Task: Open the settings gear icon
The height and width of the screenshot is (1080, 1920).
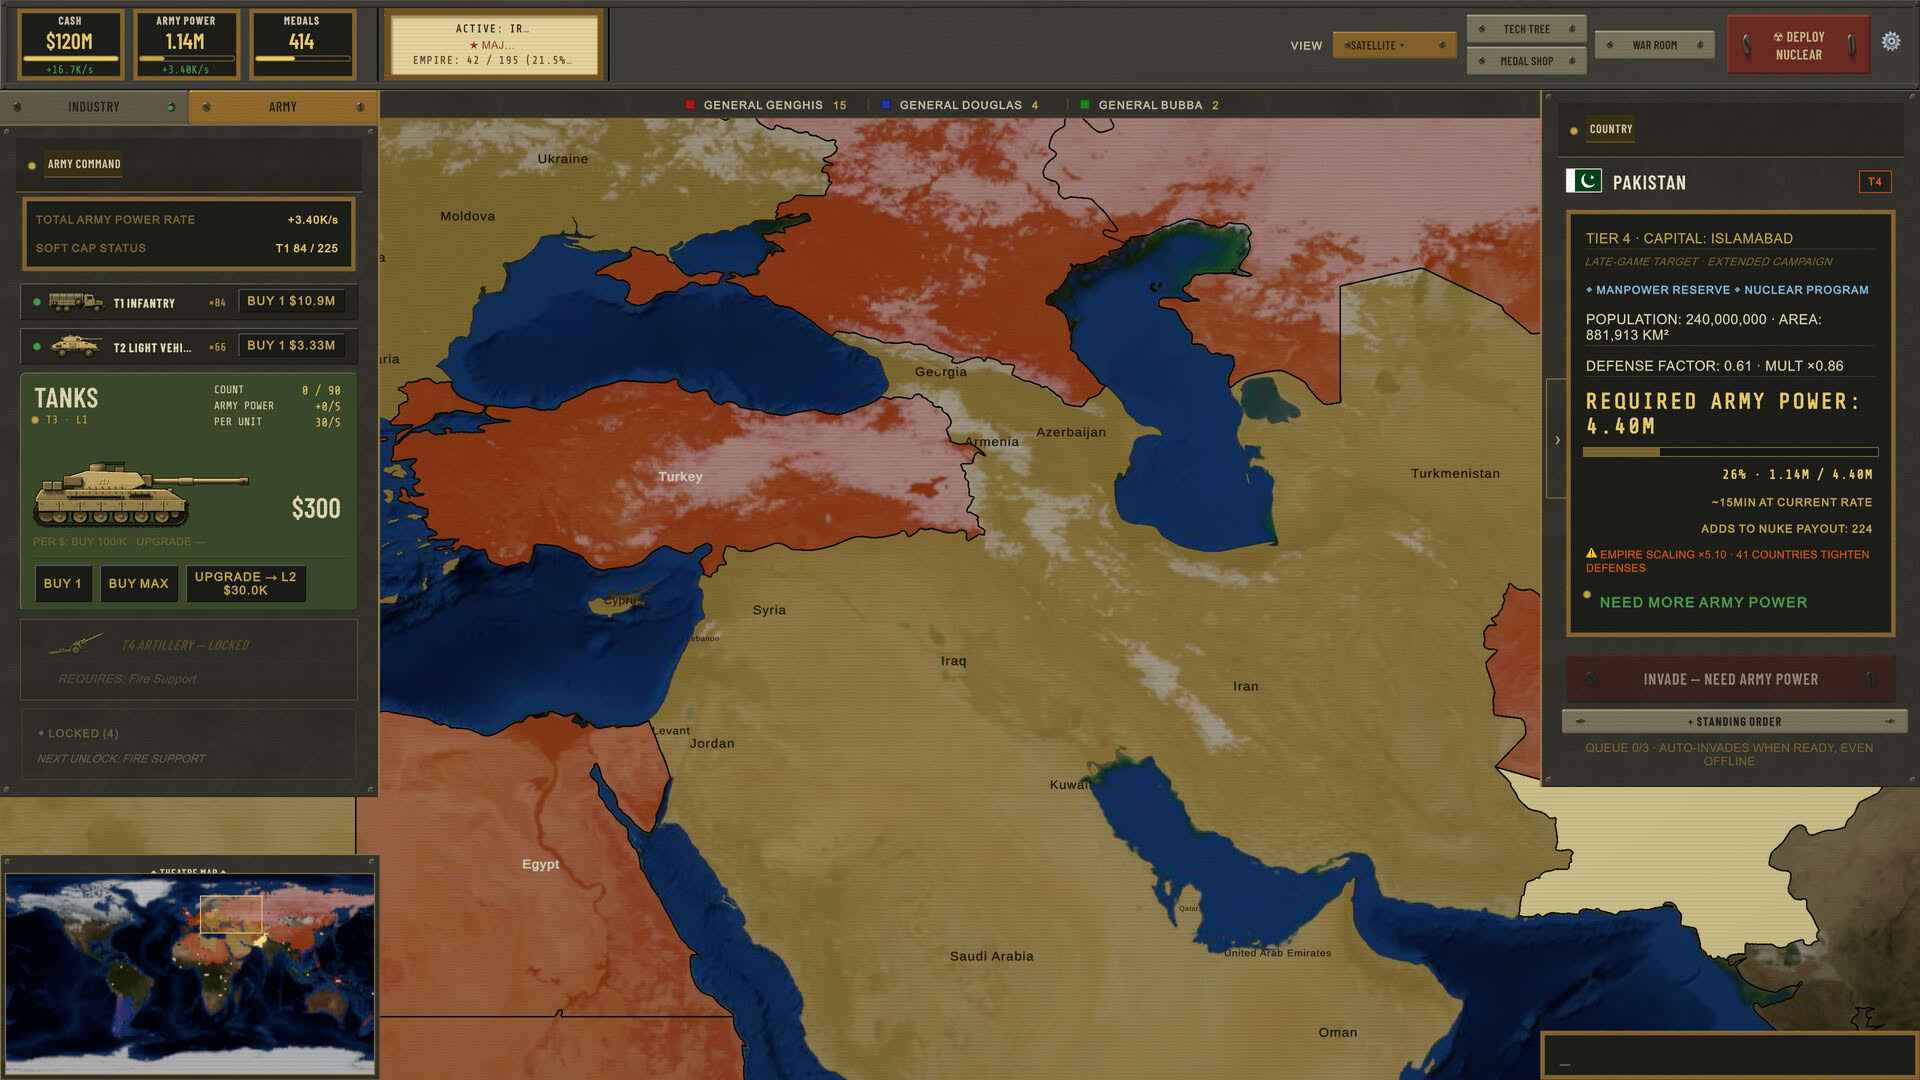Action: tap(1890, 41)
